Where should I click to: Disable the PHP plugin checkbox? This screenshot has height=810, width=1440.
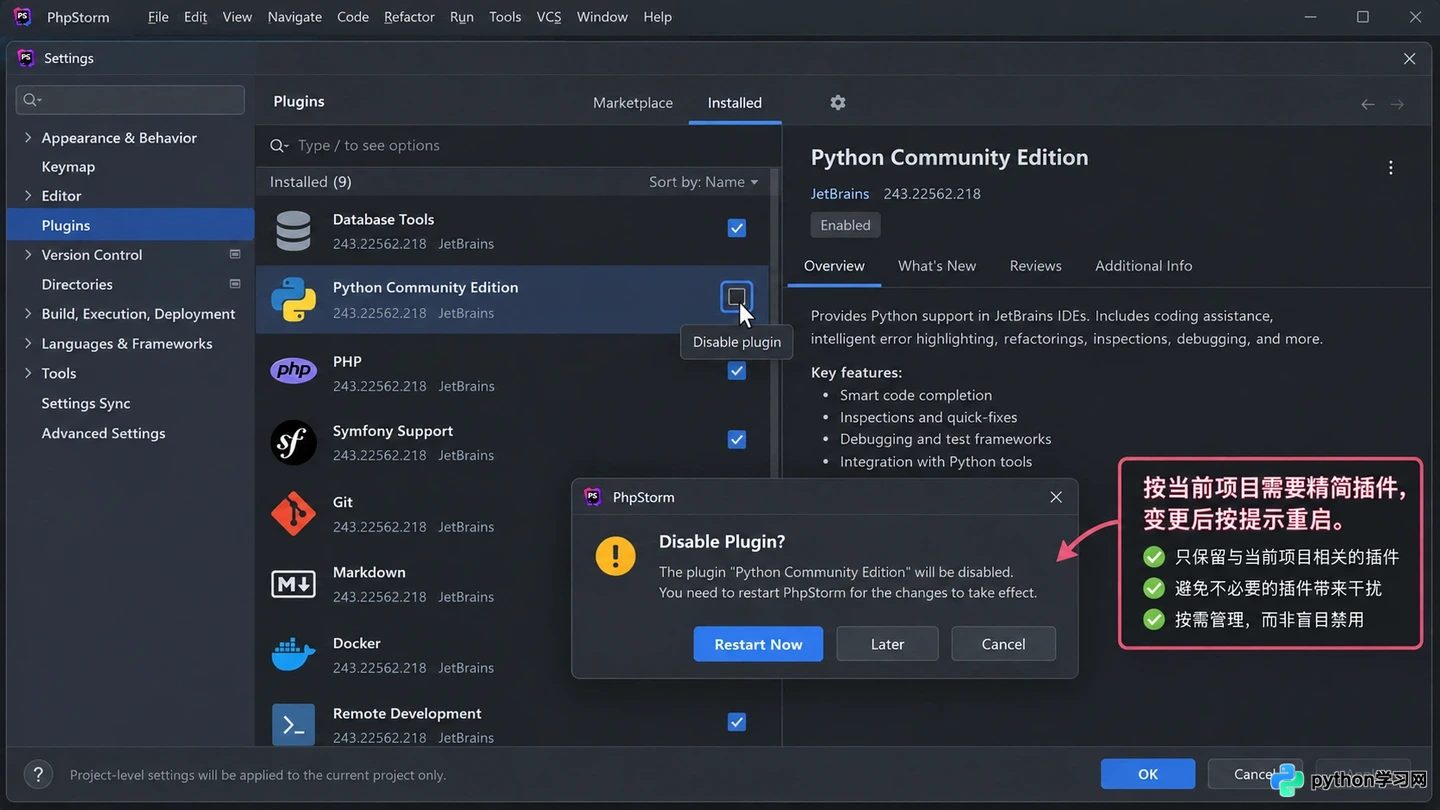[737, 371]
